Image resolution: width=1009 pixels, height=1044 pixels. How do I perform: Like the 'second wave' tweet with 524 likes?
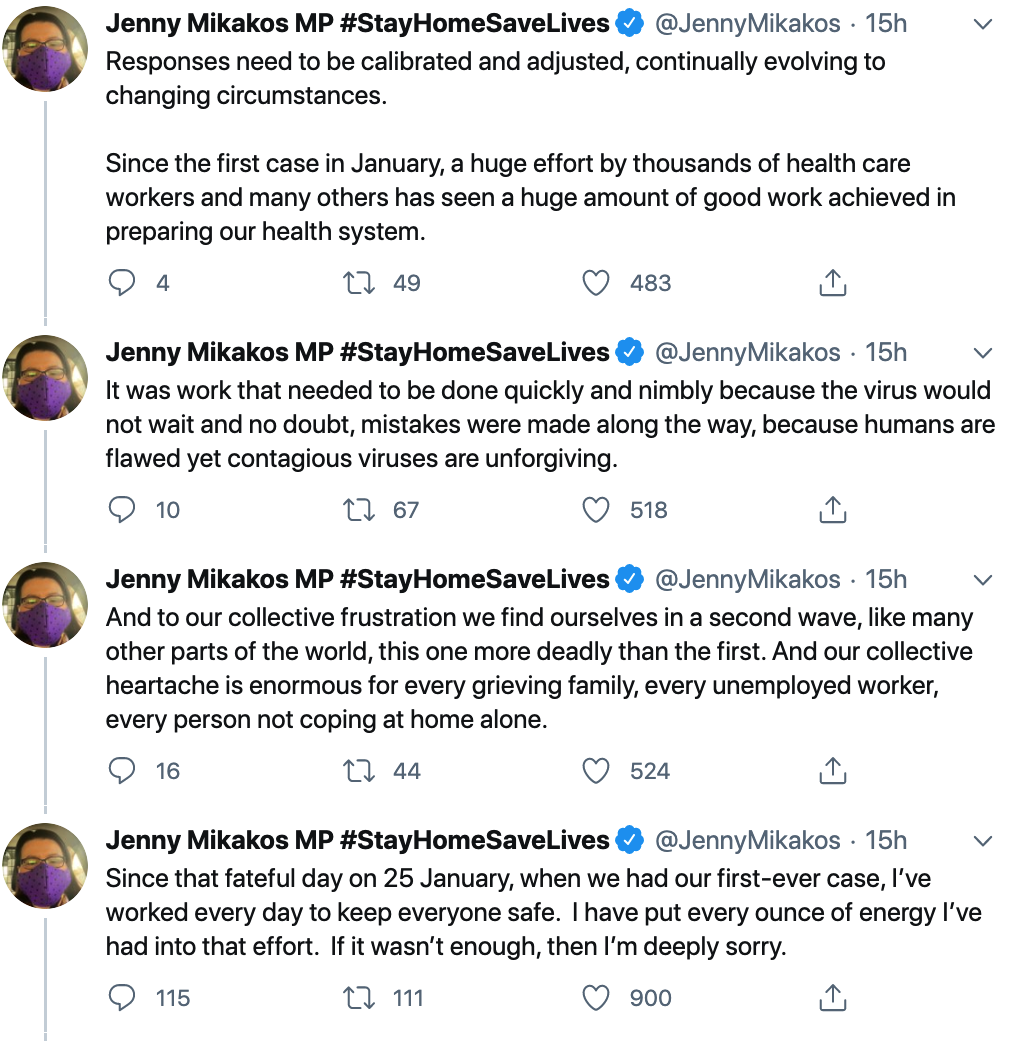596,772
